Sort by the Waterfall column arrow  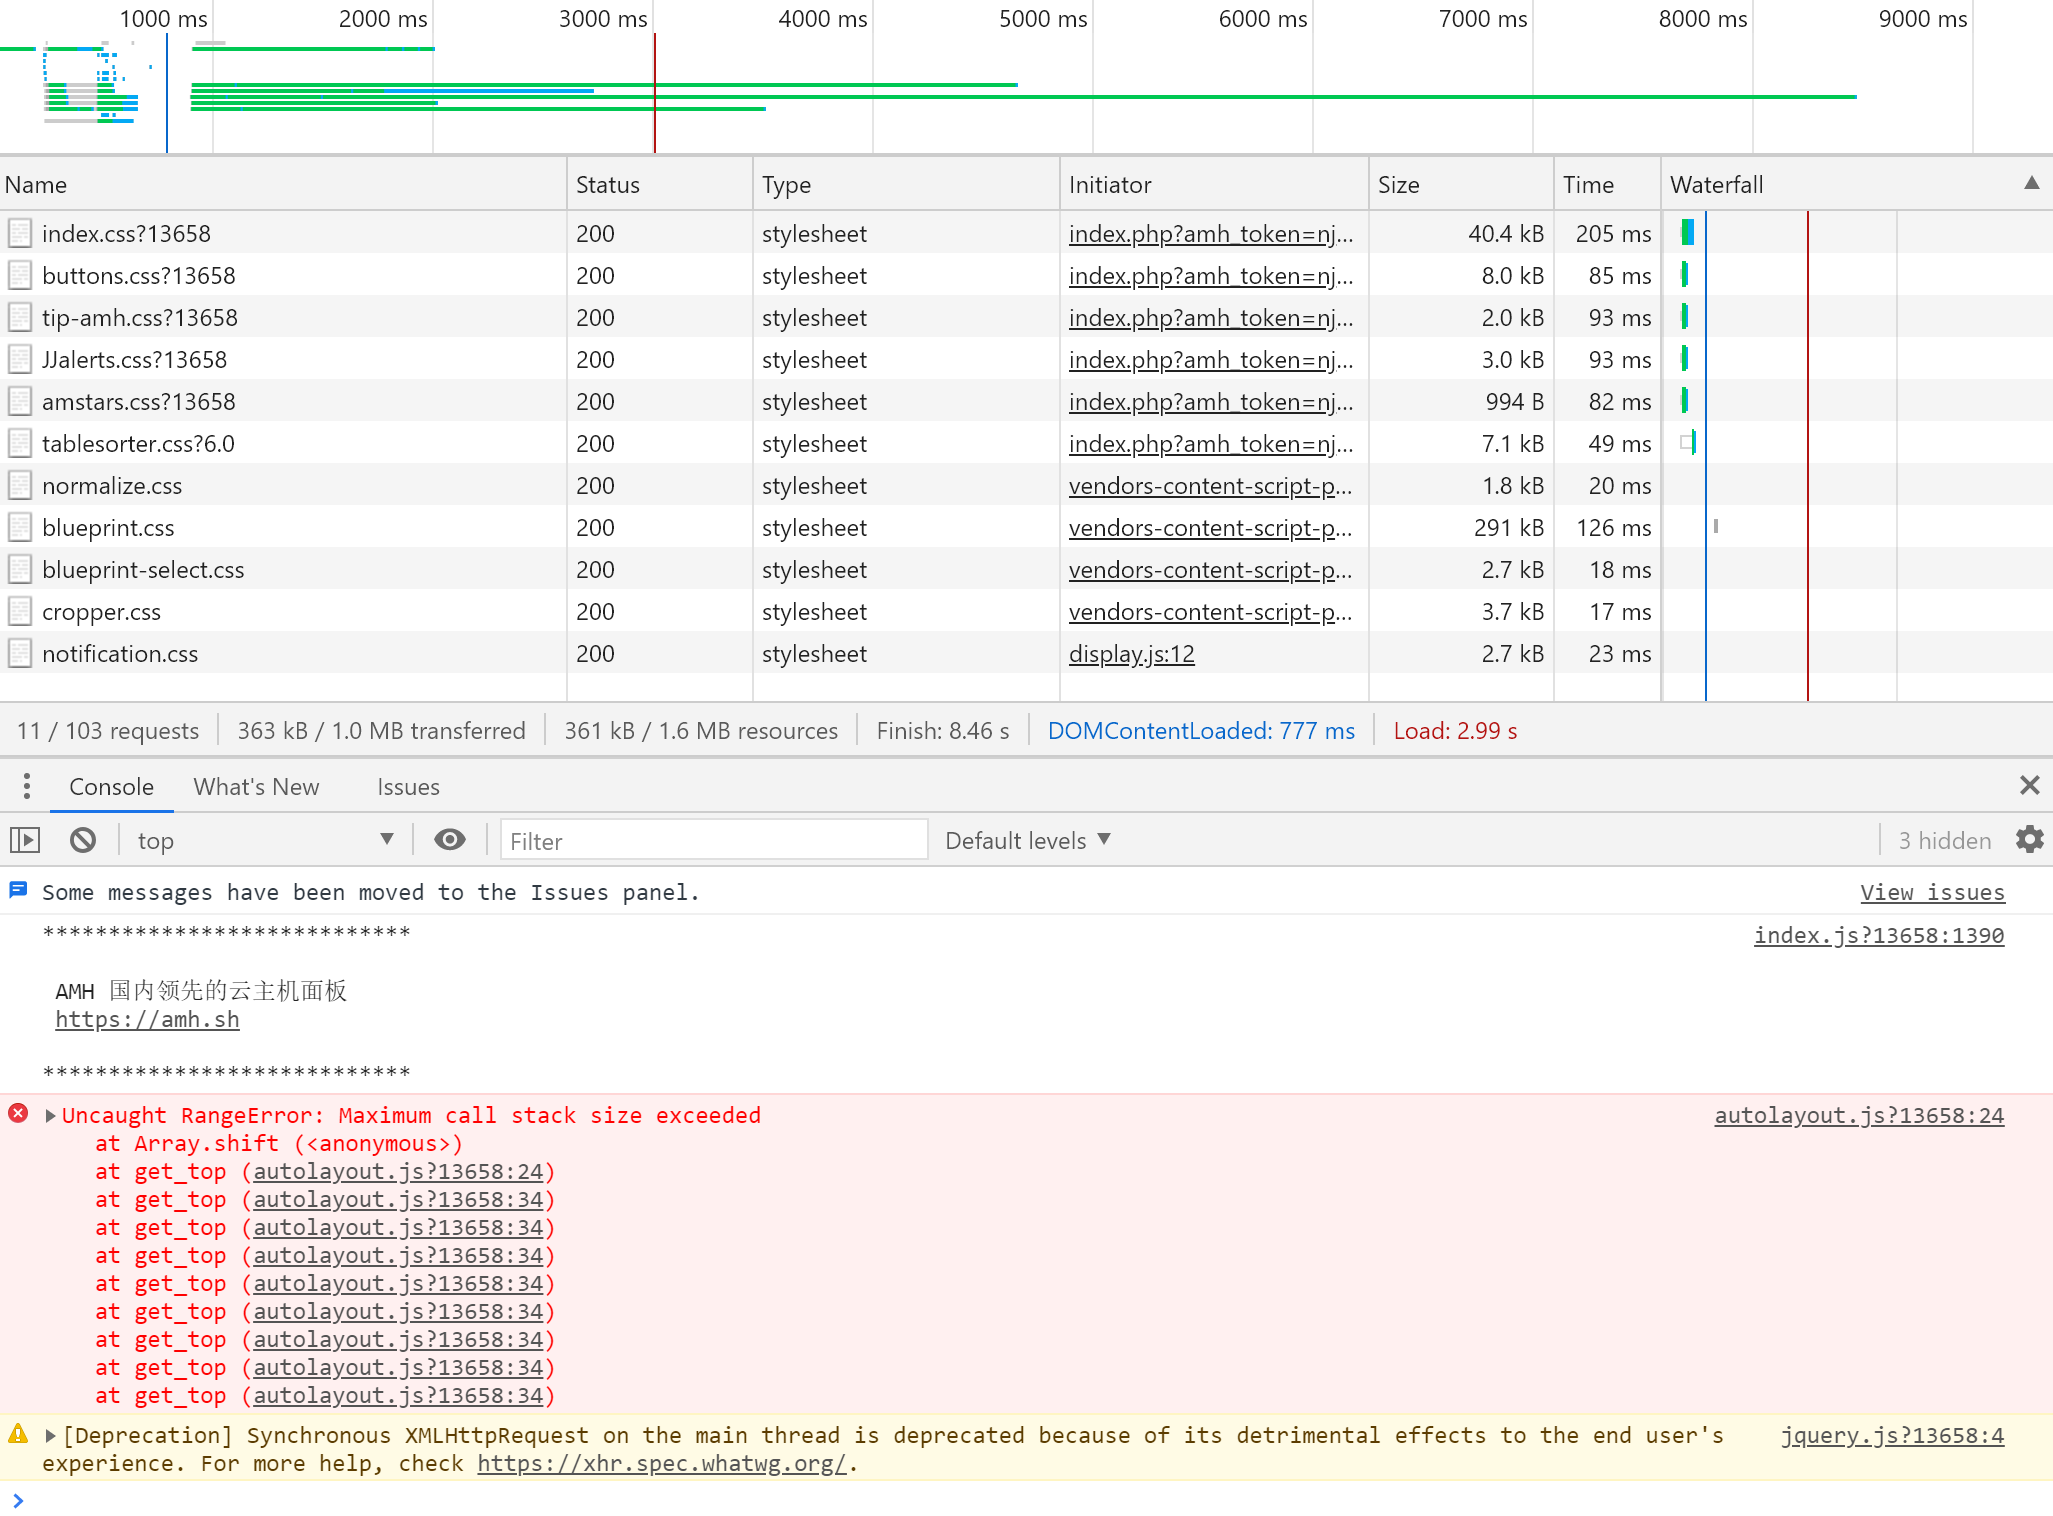pos(2031,183)
